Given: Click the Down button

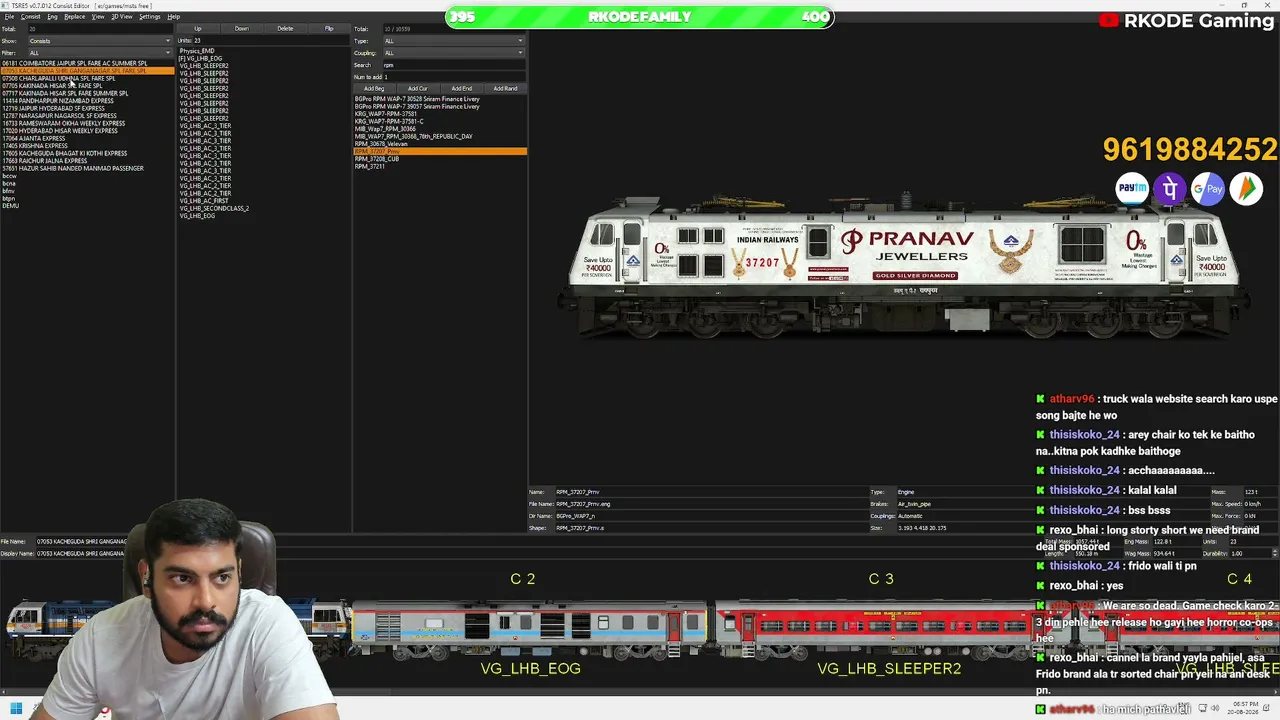Looking at the screenshot, I should (x=242, y=29).
